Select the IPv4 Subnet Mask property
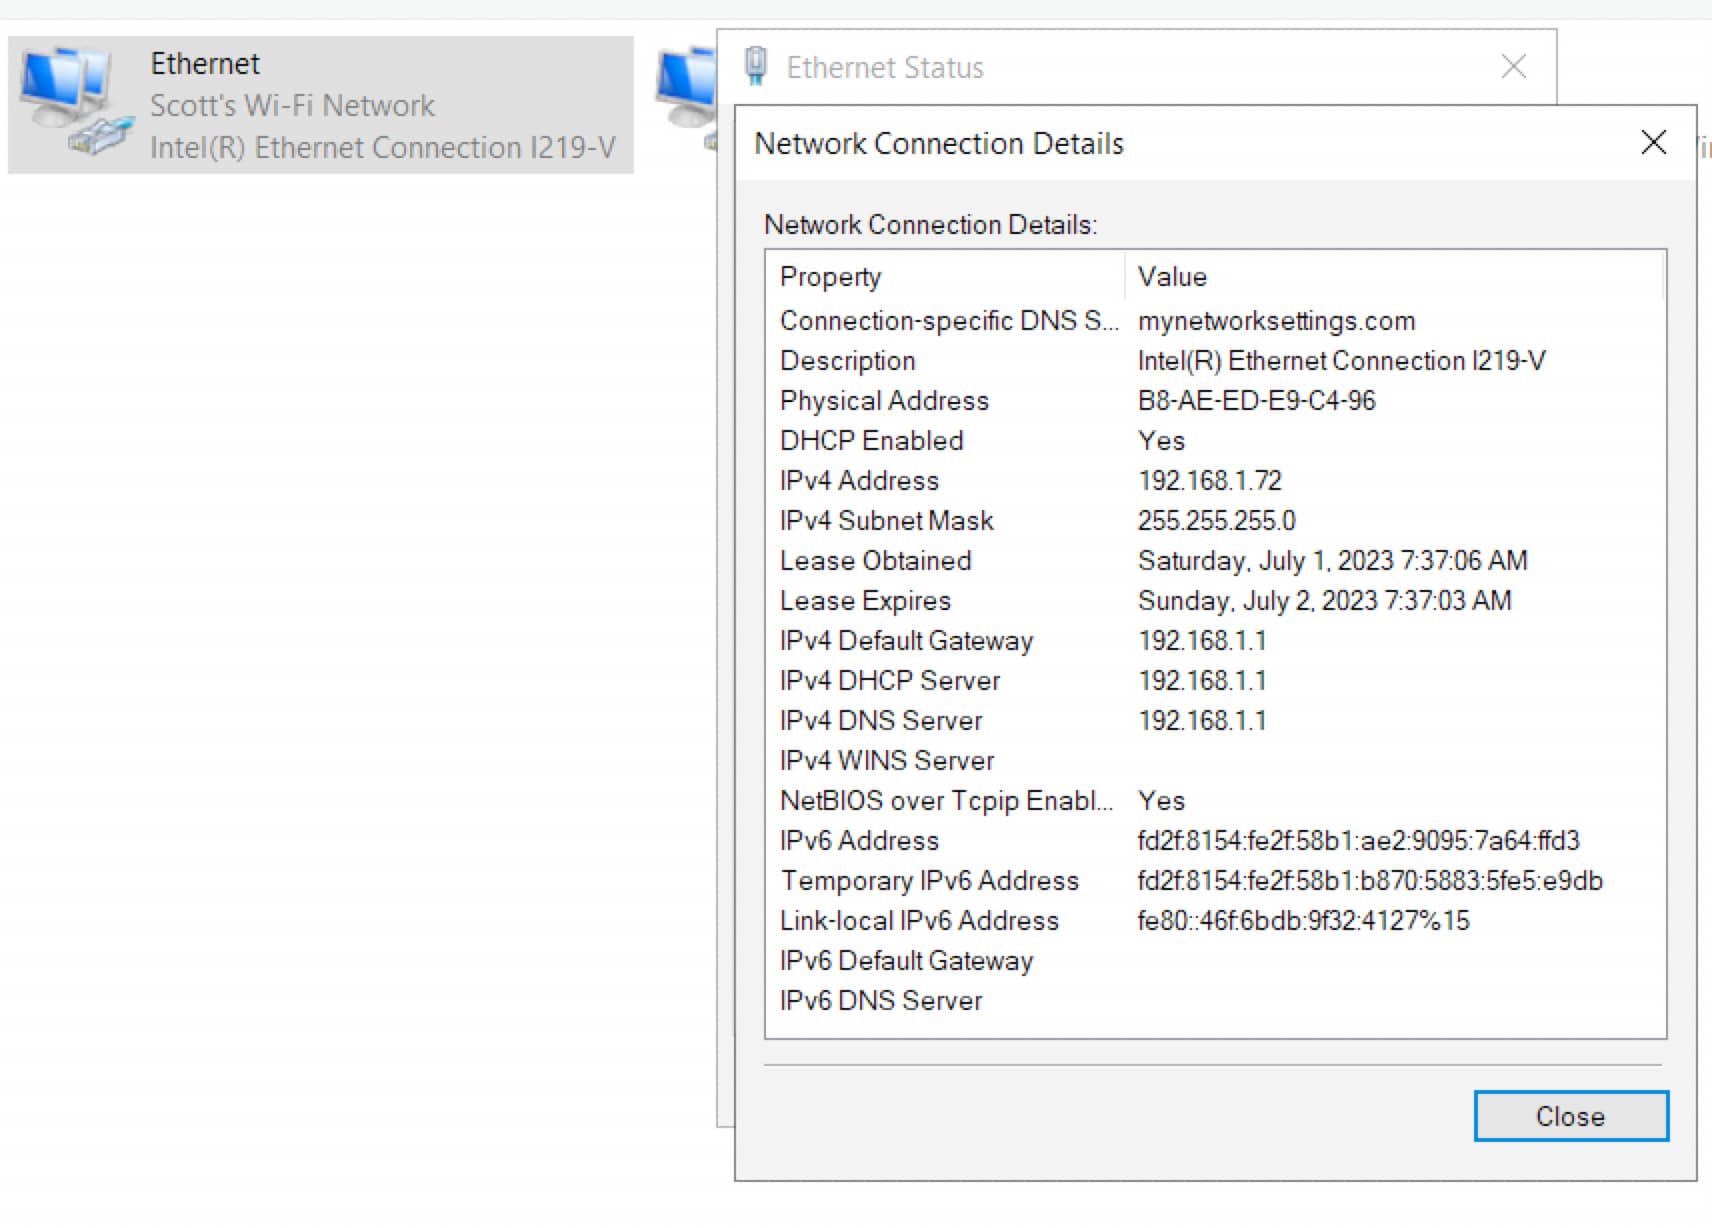The width and height of the screenshot is (1712, 1228). [x=886, y=521]
